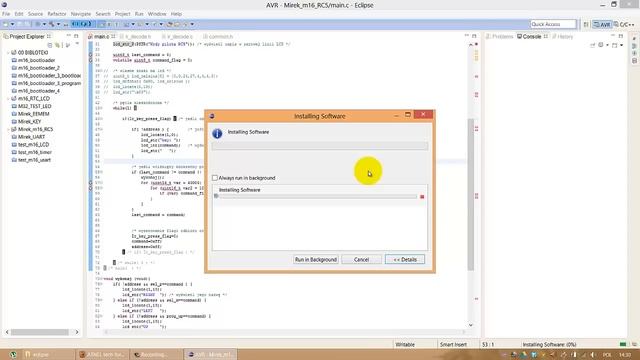
Task: Open the Project menu
Action: (x=122, y=14)
